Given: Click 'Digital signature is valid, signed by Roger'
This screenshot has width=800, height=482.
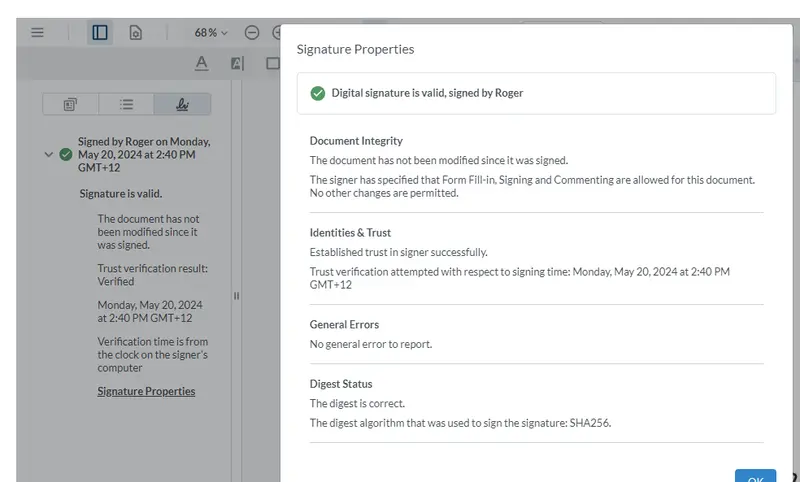Looking at the screenshot, I should click(427, 93).
